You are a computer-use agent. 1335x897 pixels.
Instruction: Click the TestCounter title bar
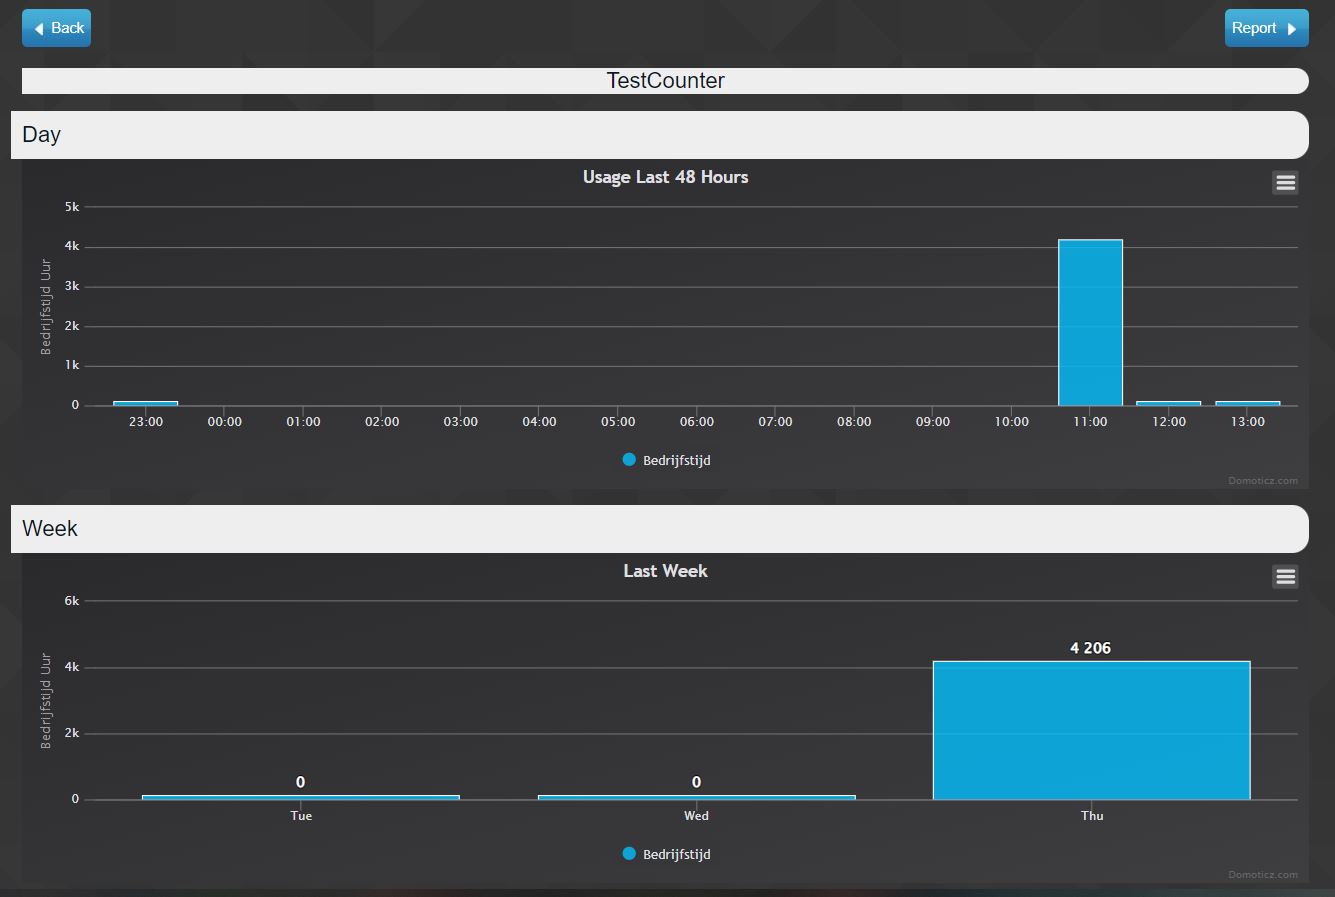(665, 81)
